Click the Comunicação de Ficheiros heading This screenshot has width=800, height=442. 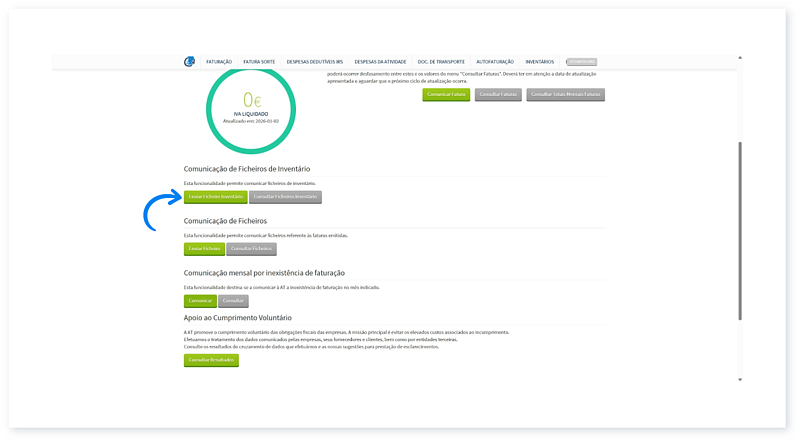pos(225,221)
